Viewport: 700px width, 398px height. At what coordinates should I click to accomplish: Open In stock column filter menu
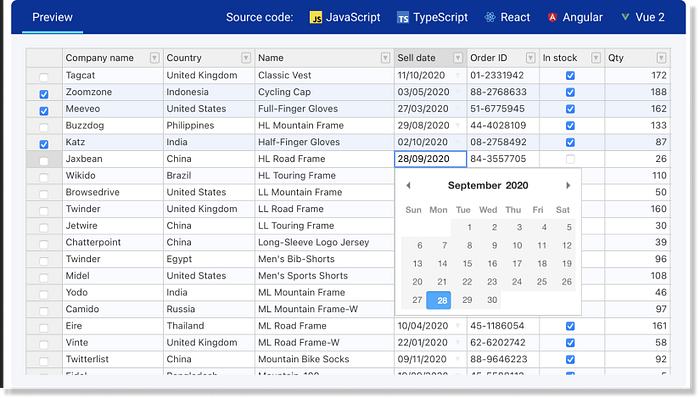point(596,58)
